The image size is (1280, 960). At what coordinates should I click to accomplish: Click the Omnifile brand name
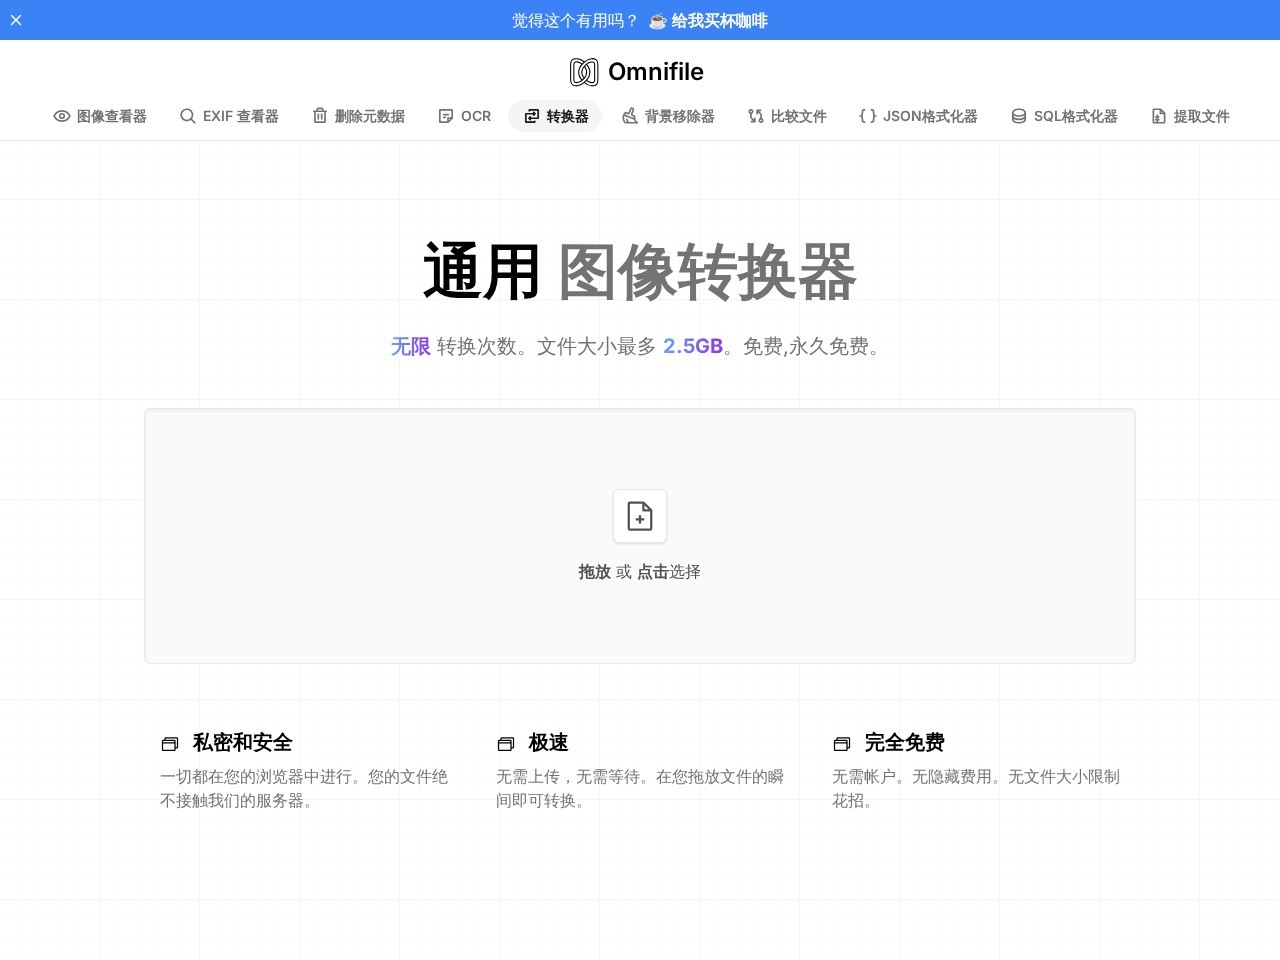656,72
